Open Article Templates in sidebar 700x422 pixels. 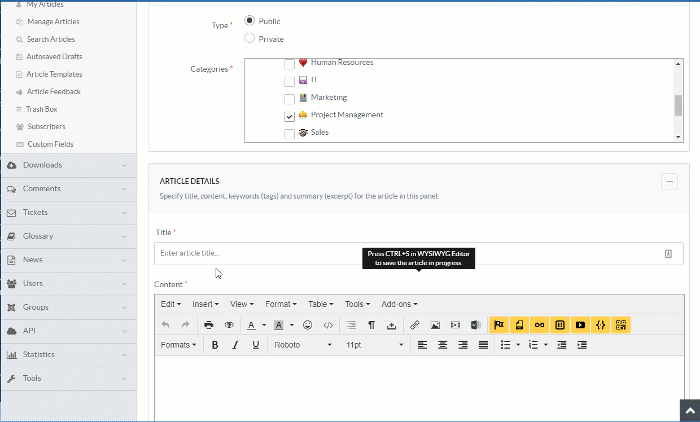(54, 74)
